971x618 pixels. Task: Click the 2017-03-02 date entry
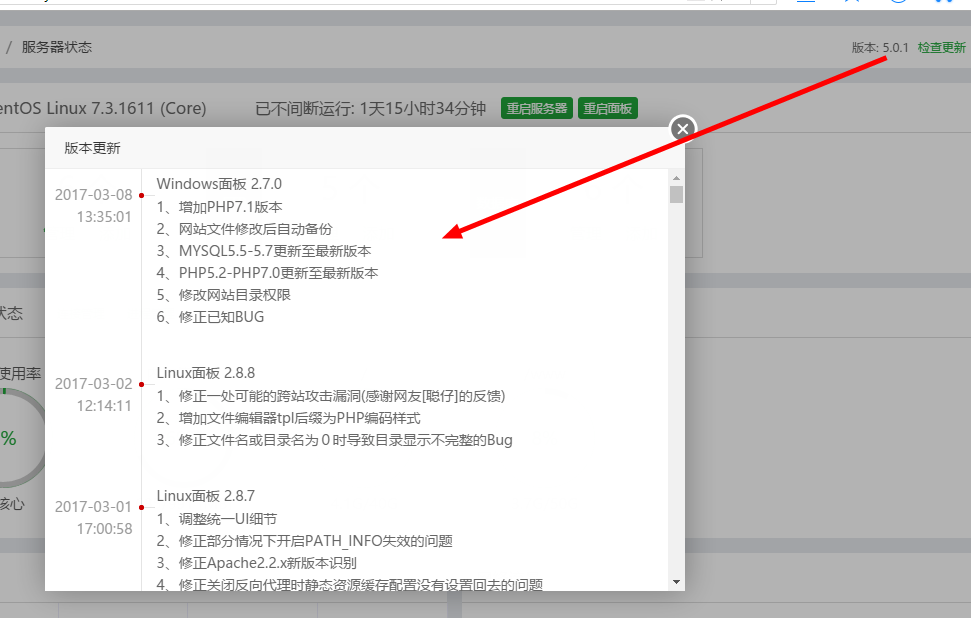click(94, 383)
